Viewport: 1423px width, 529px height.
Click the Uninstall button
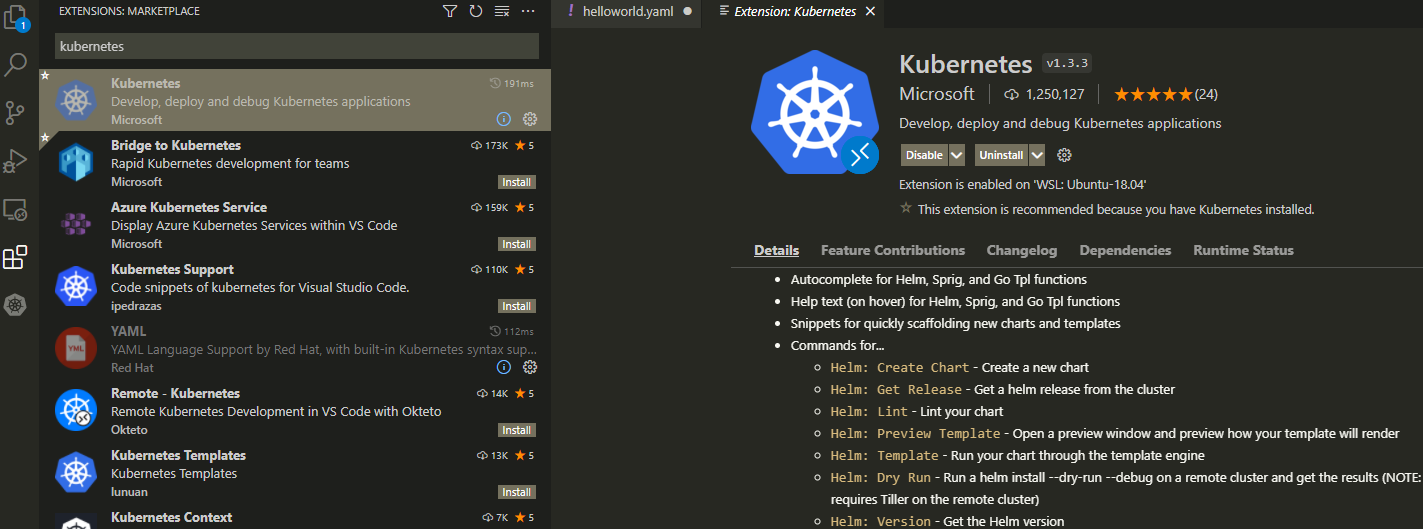coord(1001,155)
